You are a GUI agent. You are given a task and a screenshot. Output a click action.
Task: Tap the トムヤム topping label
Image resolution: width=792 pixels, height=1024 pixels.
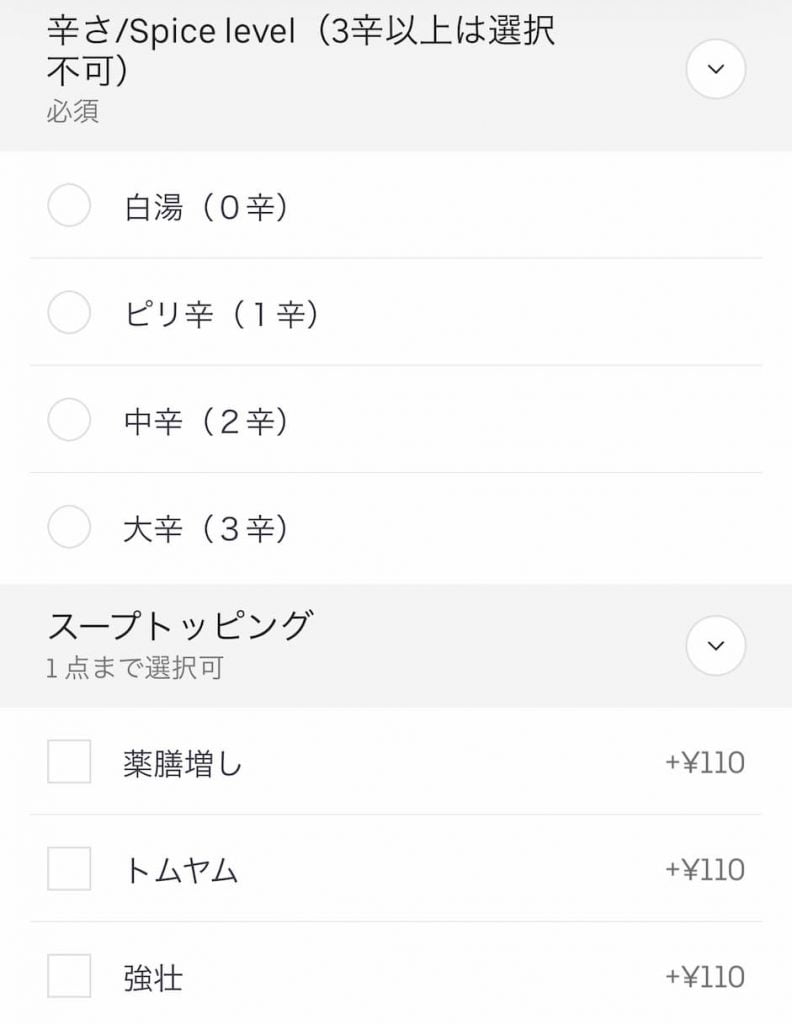(x=181, y=871)
